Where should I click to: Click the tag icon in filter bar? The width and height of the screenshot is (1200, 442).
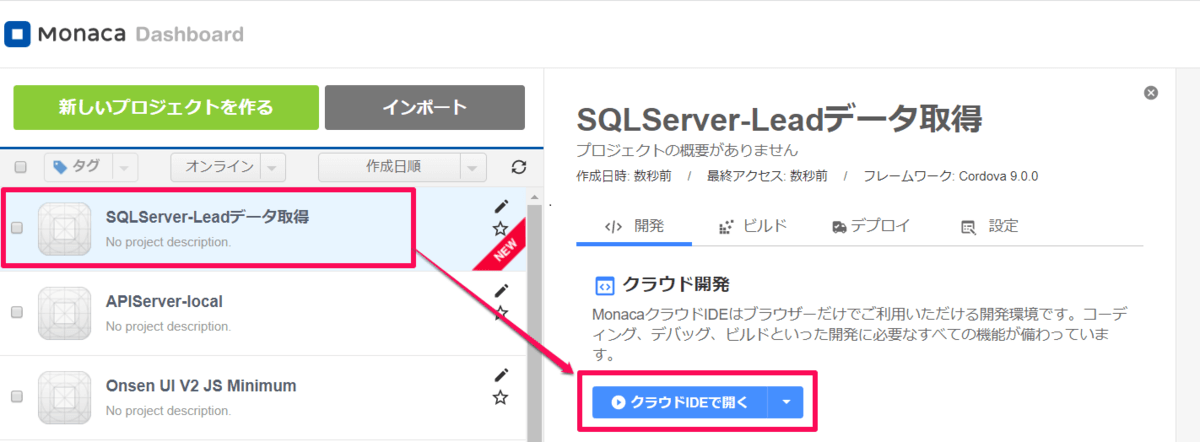(x=61, y=166)
